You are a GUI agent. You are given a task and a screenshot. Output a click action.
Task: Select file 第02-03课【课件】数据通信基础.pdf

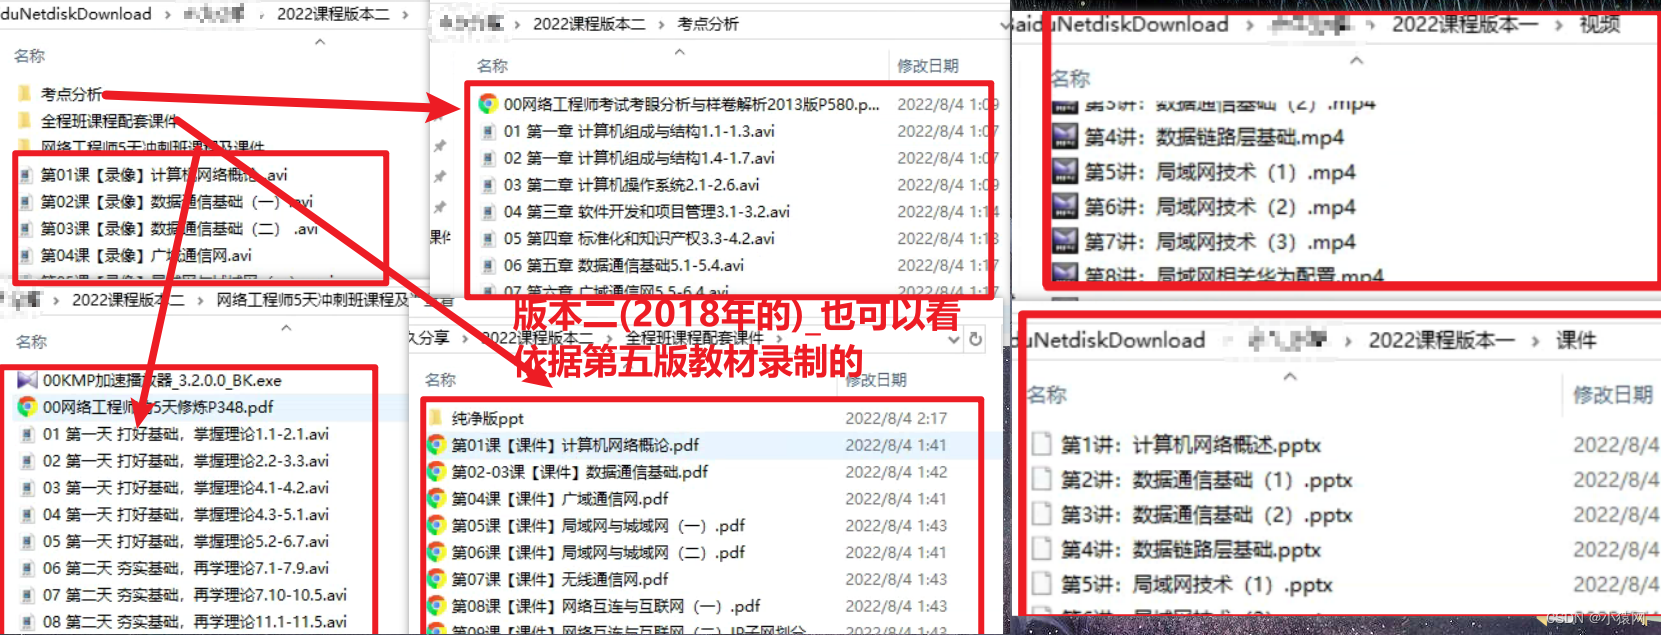coord(580,472)
